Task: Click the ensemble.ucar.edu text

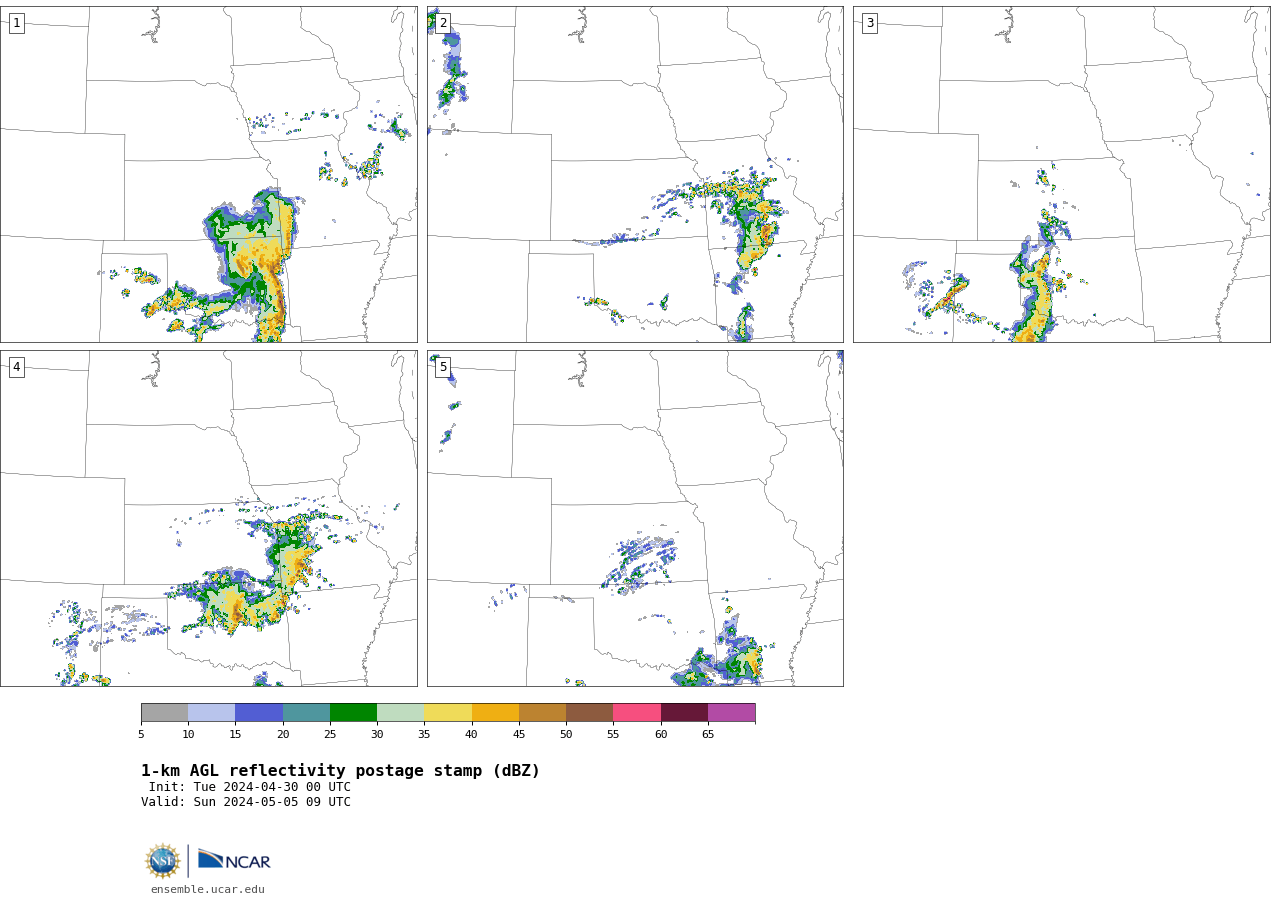Action: [208, 889]
